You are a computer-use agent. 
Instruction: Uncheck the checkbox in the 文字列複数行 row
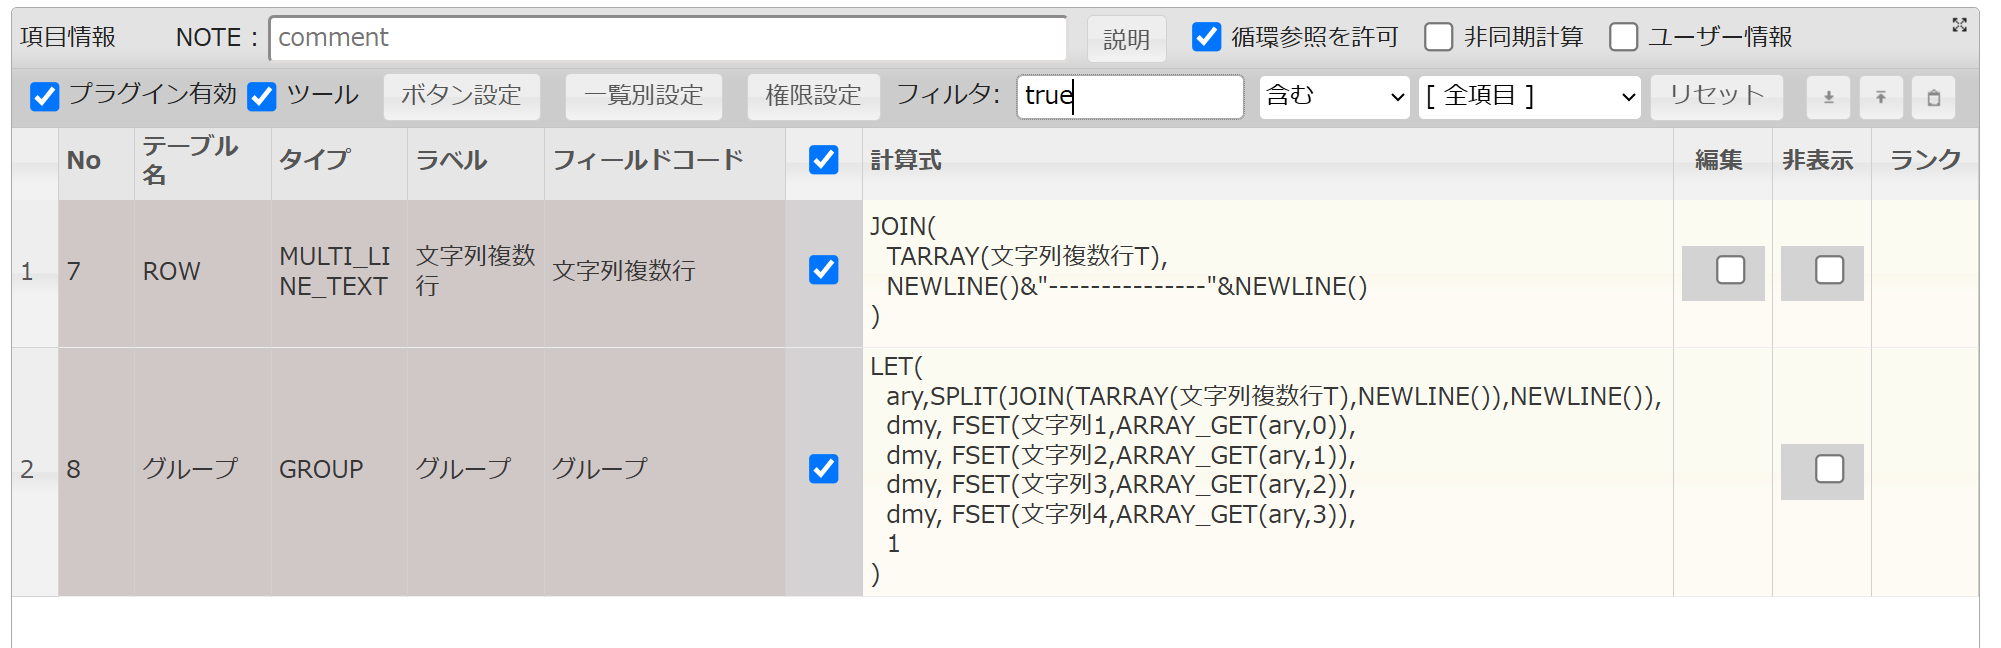824,270
